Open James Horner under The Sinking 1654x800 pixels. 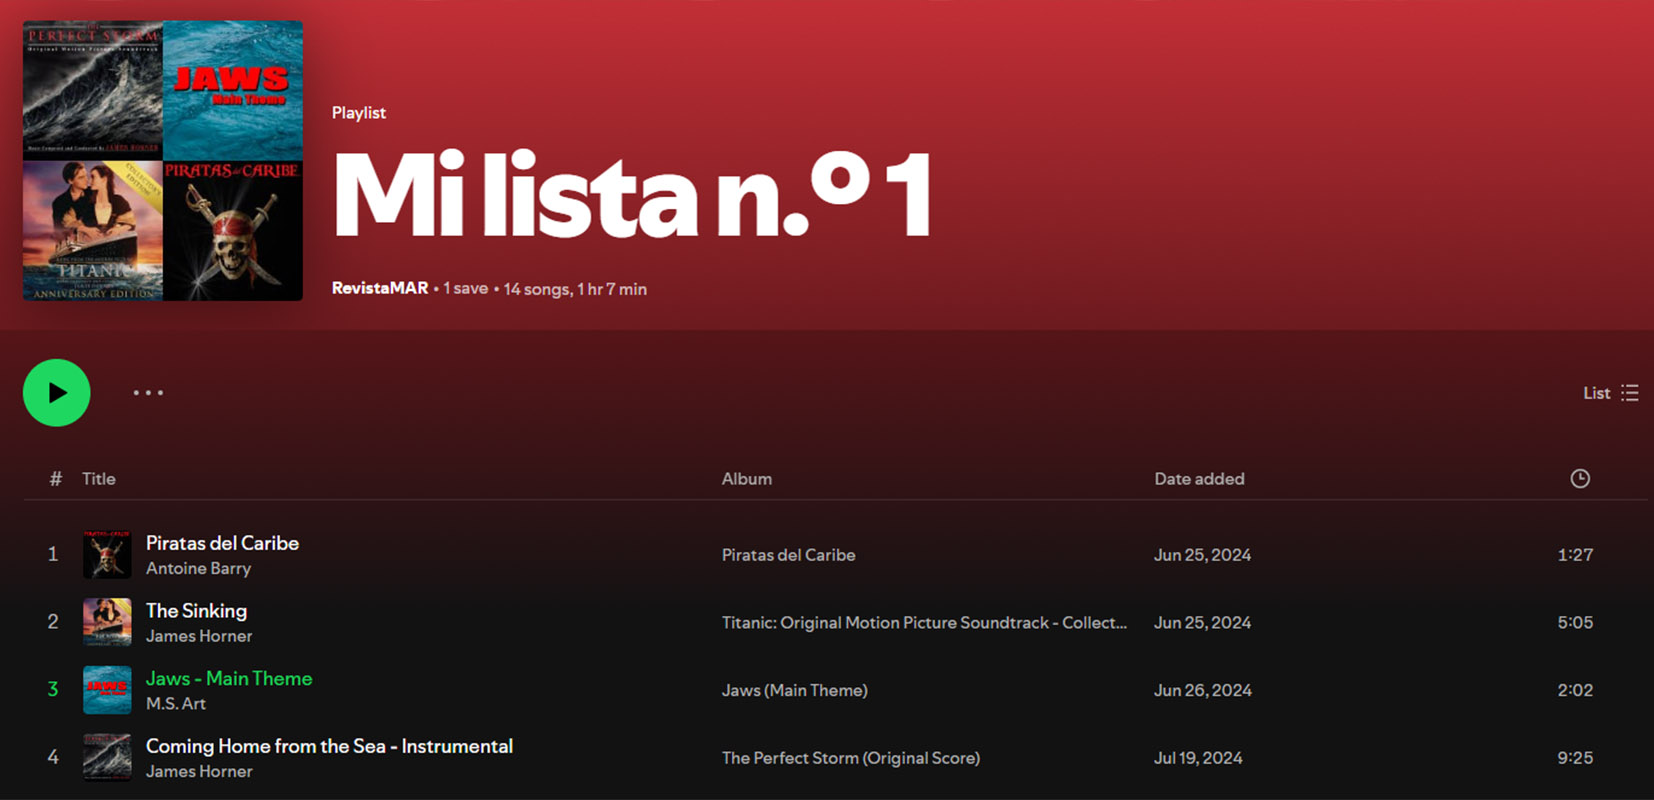pyautogui.click(x=199, y=636)
